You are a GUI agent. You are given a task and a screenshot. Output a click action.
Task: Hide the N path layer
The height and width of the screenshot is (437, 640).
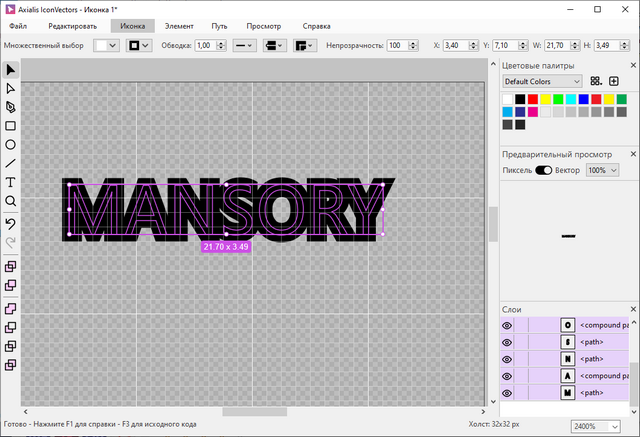pyautogui.click(x=507, y=359)
